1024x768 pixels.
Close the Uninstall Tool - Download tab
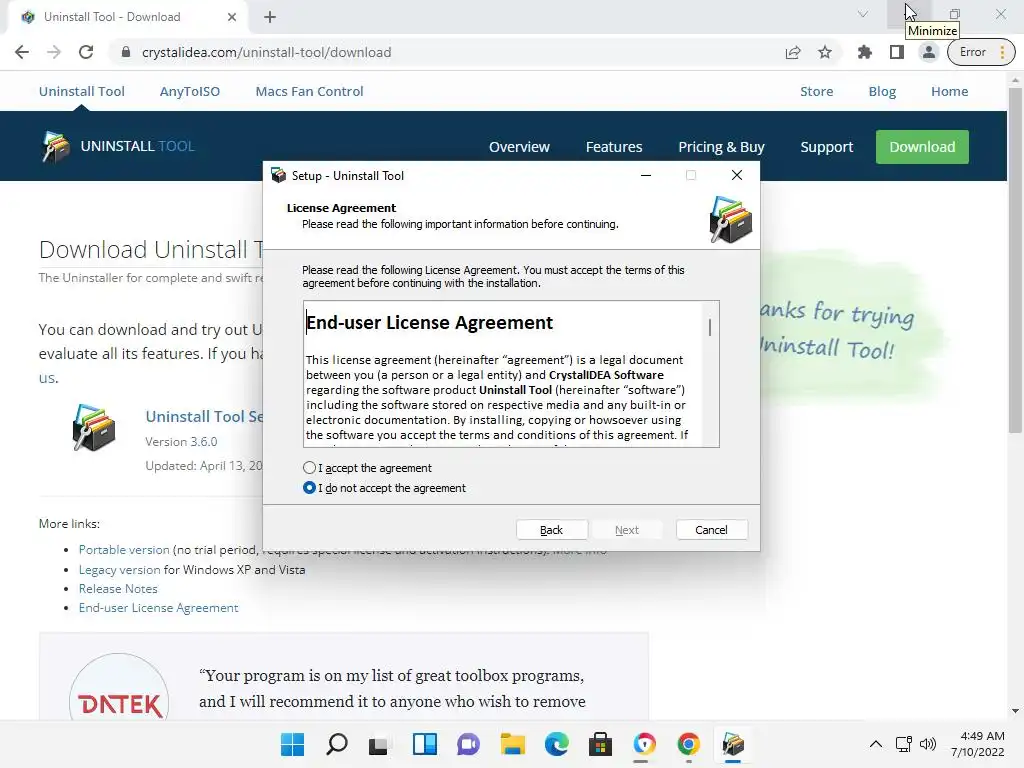point(232,17)
